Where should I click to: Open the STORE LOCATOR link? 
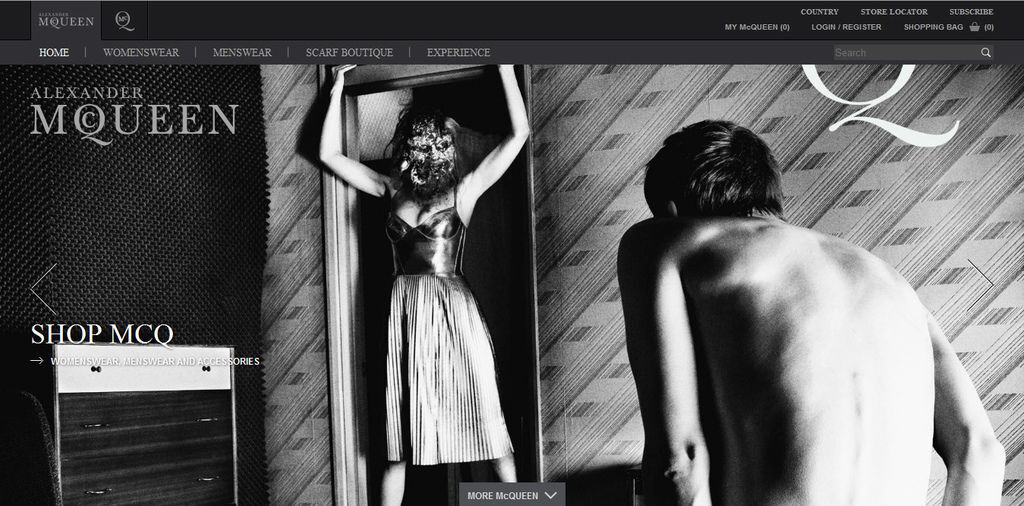(894, 12)
